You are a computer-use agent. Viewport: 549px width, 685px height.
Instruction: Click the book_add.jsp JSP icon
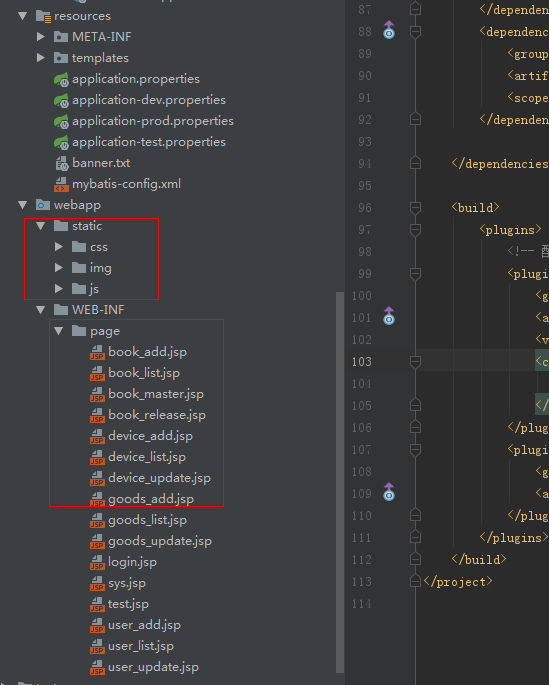click(97, 352)
